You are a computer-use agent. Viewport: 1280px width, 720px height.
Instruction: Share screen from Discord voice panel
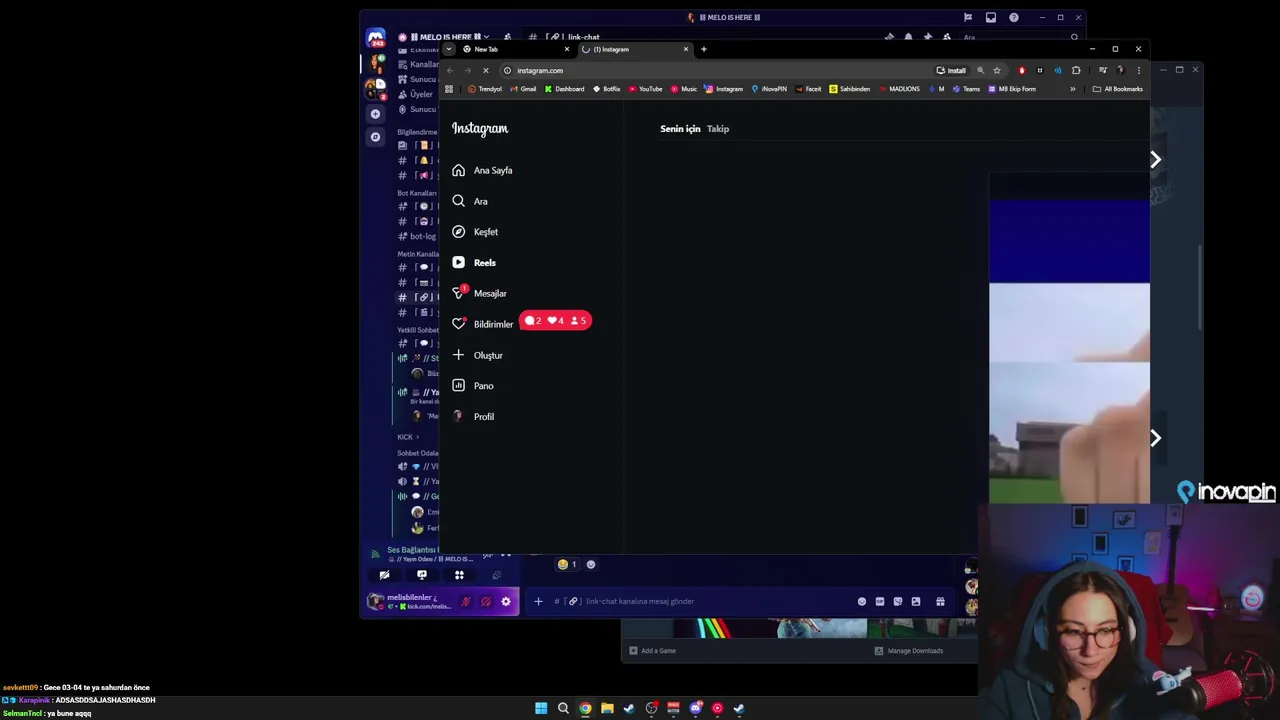[x=422, y=575]
